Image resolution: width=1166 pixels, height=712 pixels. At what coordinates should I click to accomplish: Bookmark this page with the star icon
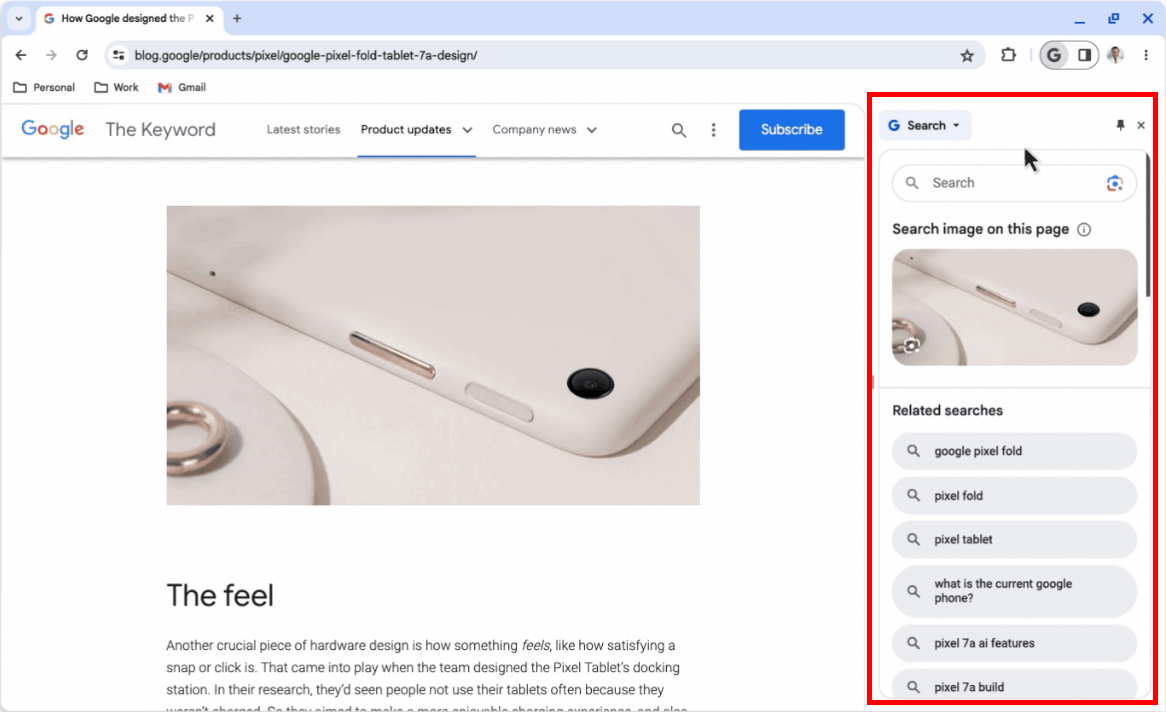pos(967,55)
